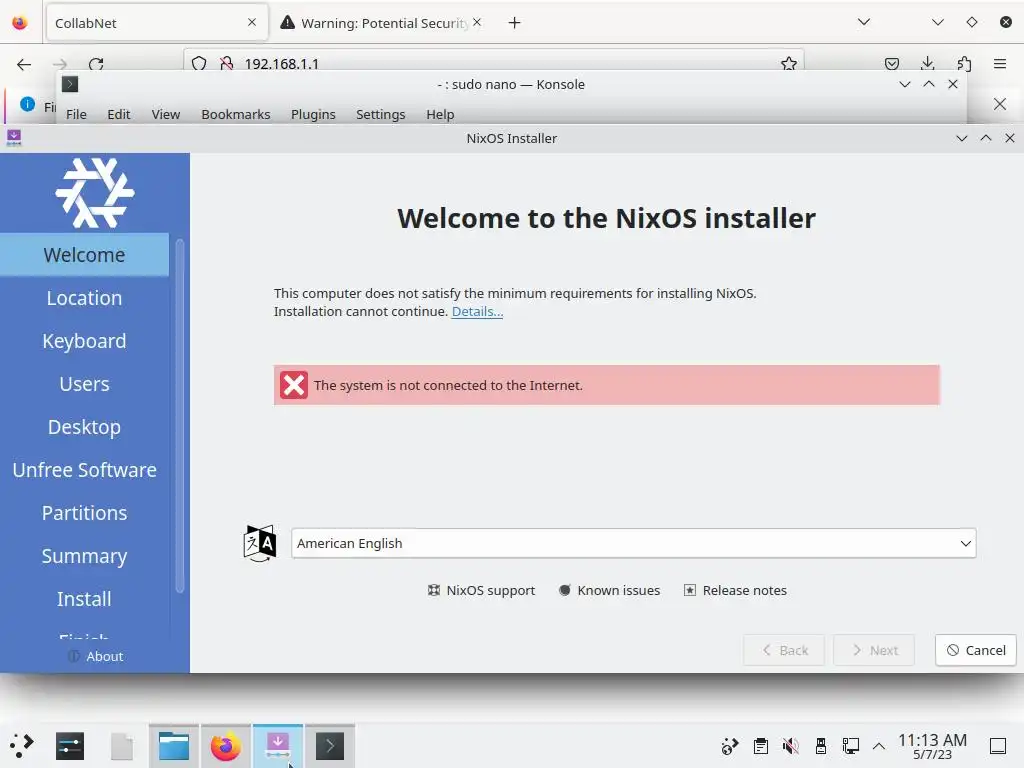Viewport: 1024px width, 768px height.
Task: Click the 192.168.1.1 address bar
Action: click(x=494, y=63)
